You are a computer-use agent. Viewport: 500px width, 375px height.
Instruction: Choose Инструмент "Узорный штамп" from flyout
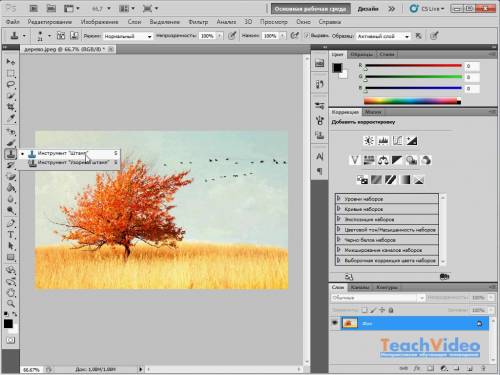pyautogui.click(x=73, y=162)
